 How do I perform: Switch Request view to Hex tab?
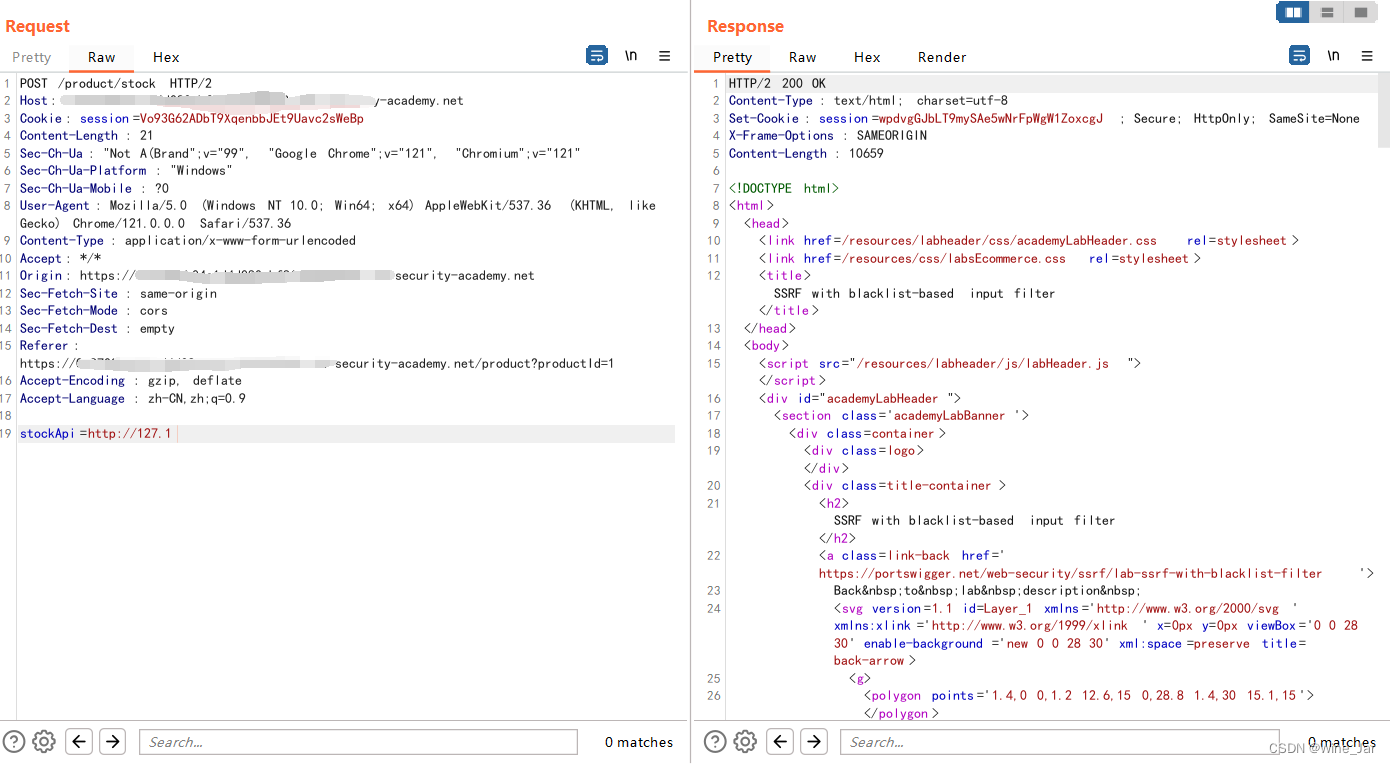(166, 57)
